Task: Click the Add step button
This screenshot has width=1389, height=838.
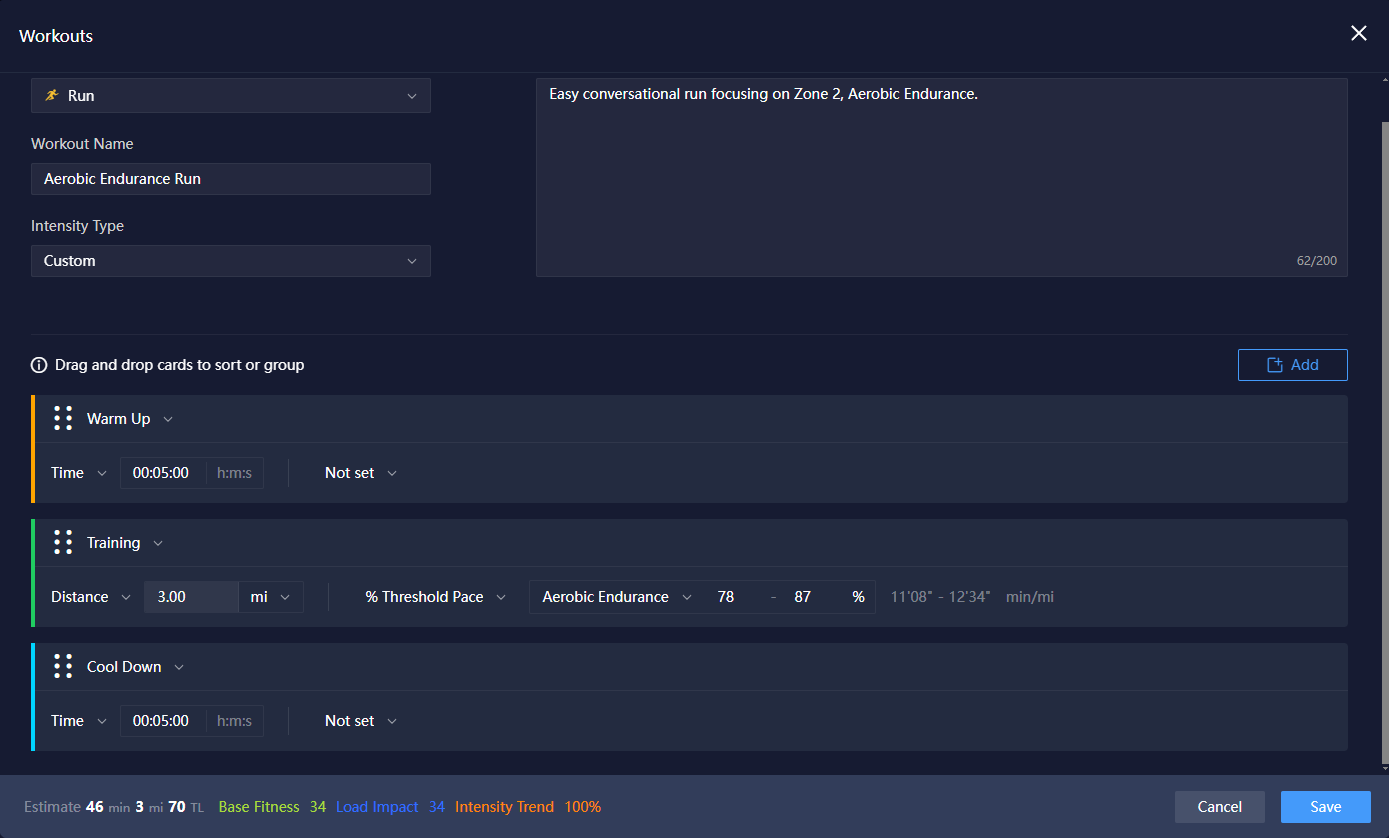Action: coord(1292,365)
